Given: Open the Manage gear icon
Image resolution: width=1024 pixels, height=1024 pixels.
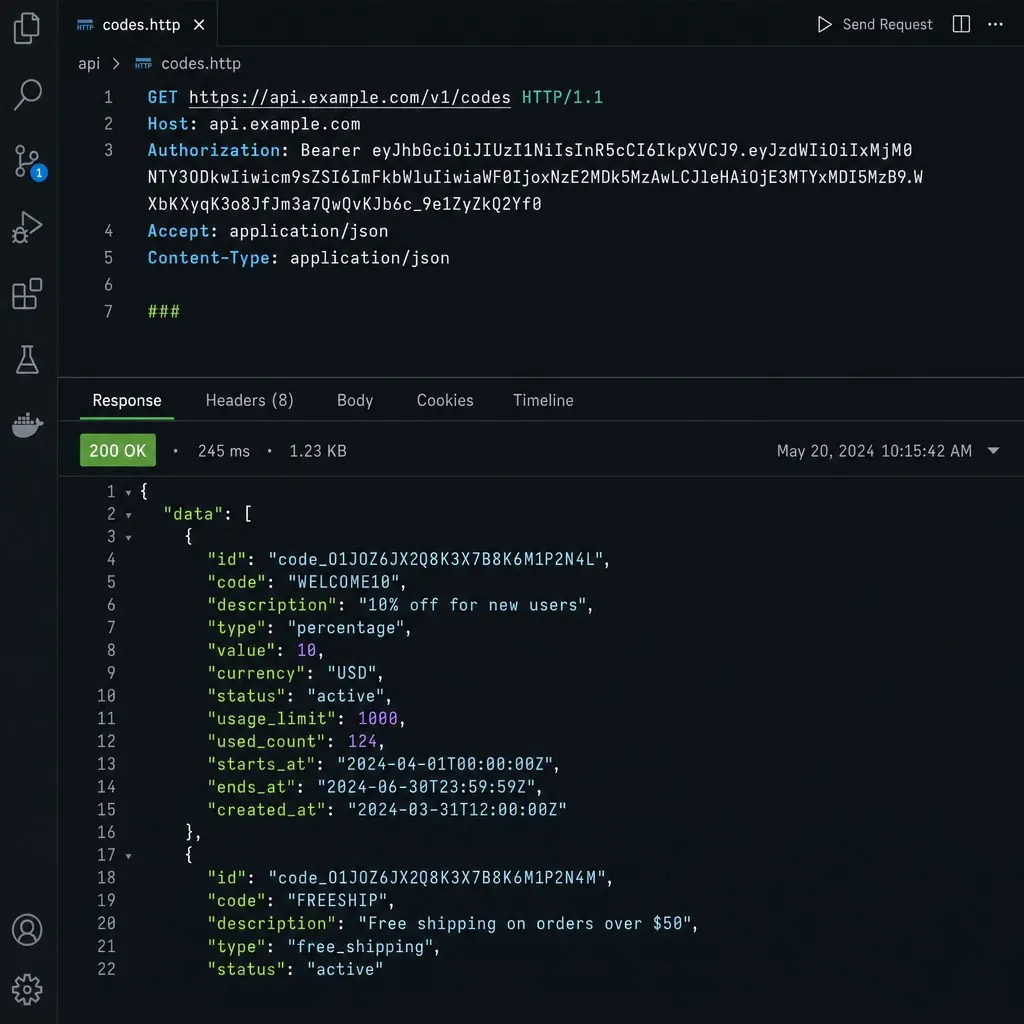Looking at the screenshot, I should tap(27, 989).
